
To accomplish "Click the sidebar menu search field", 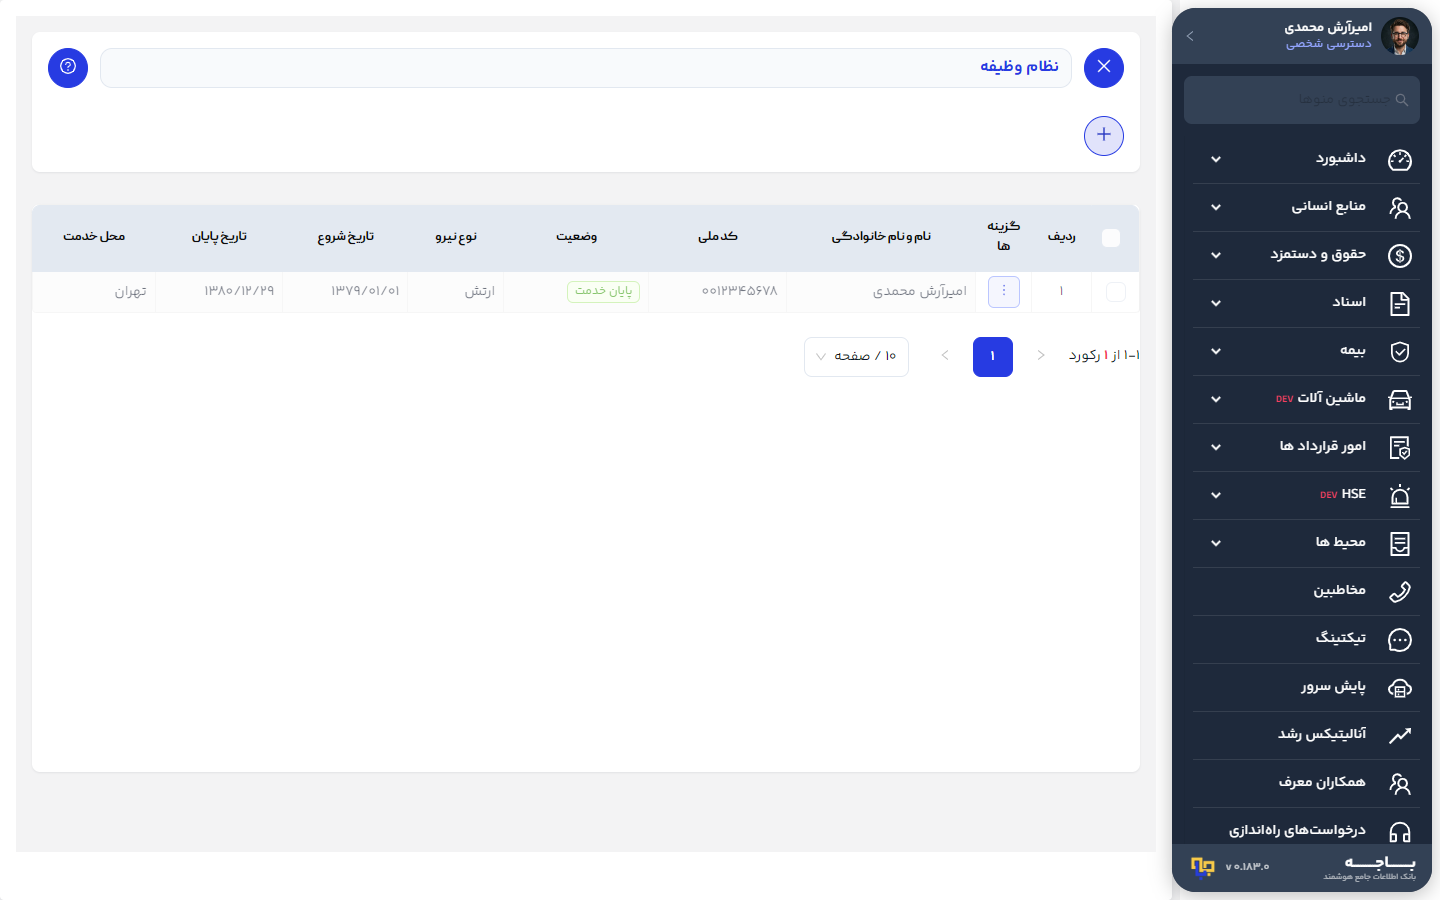I will click(x=1302, y=100).
